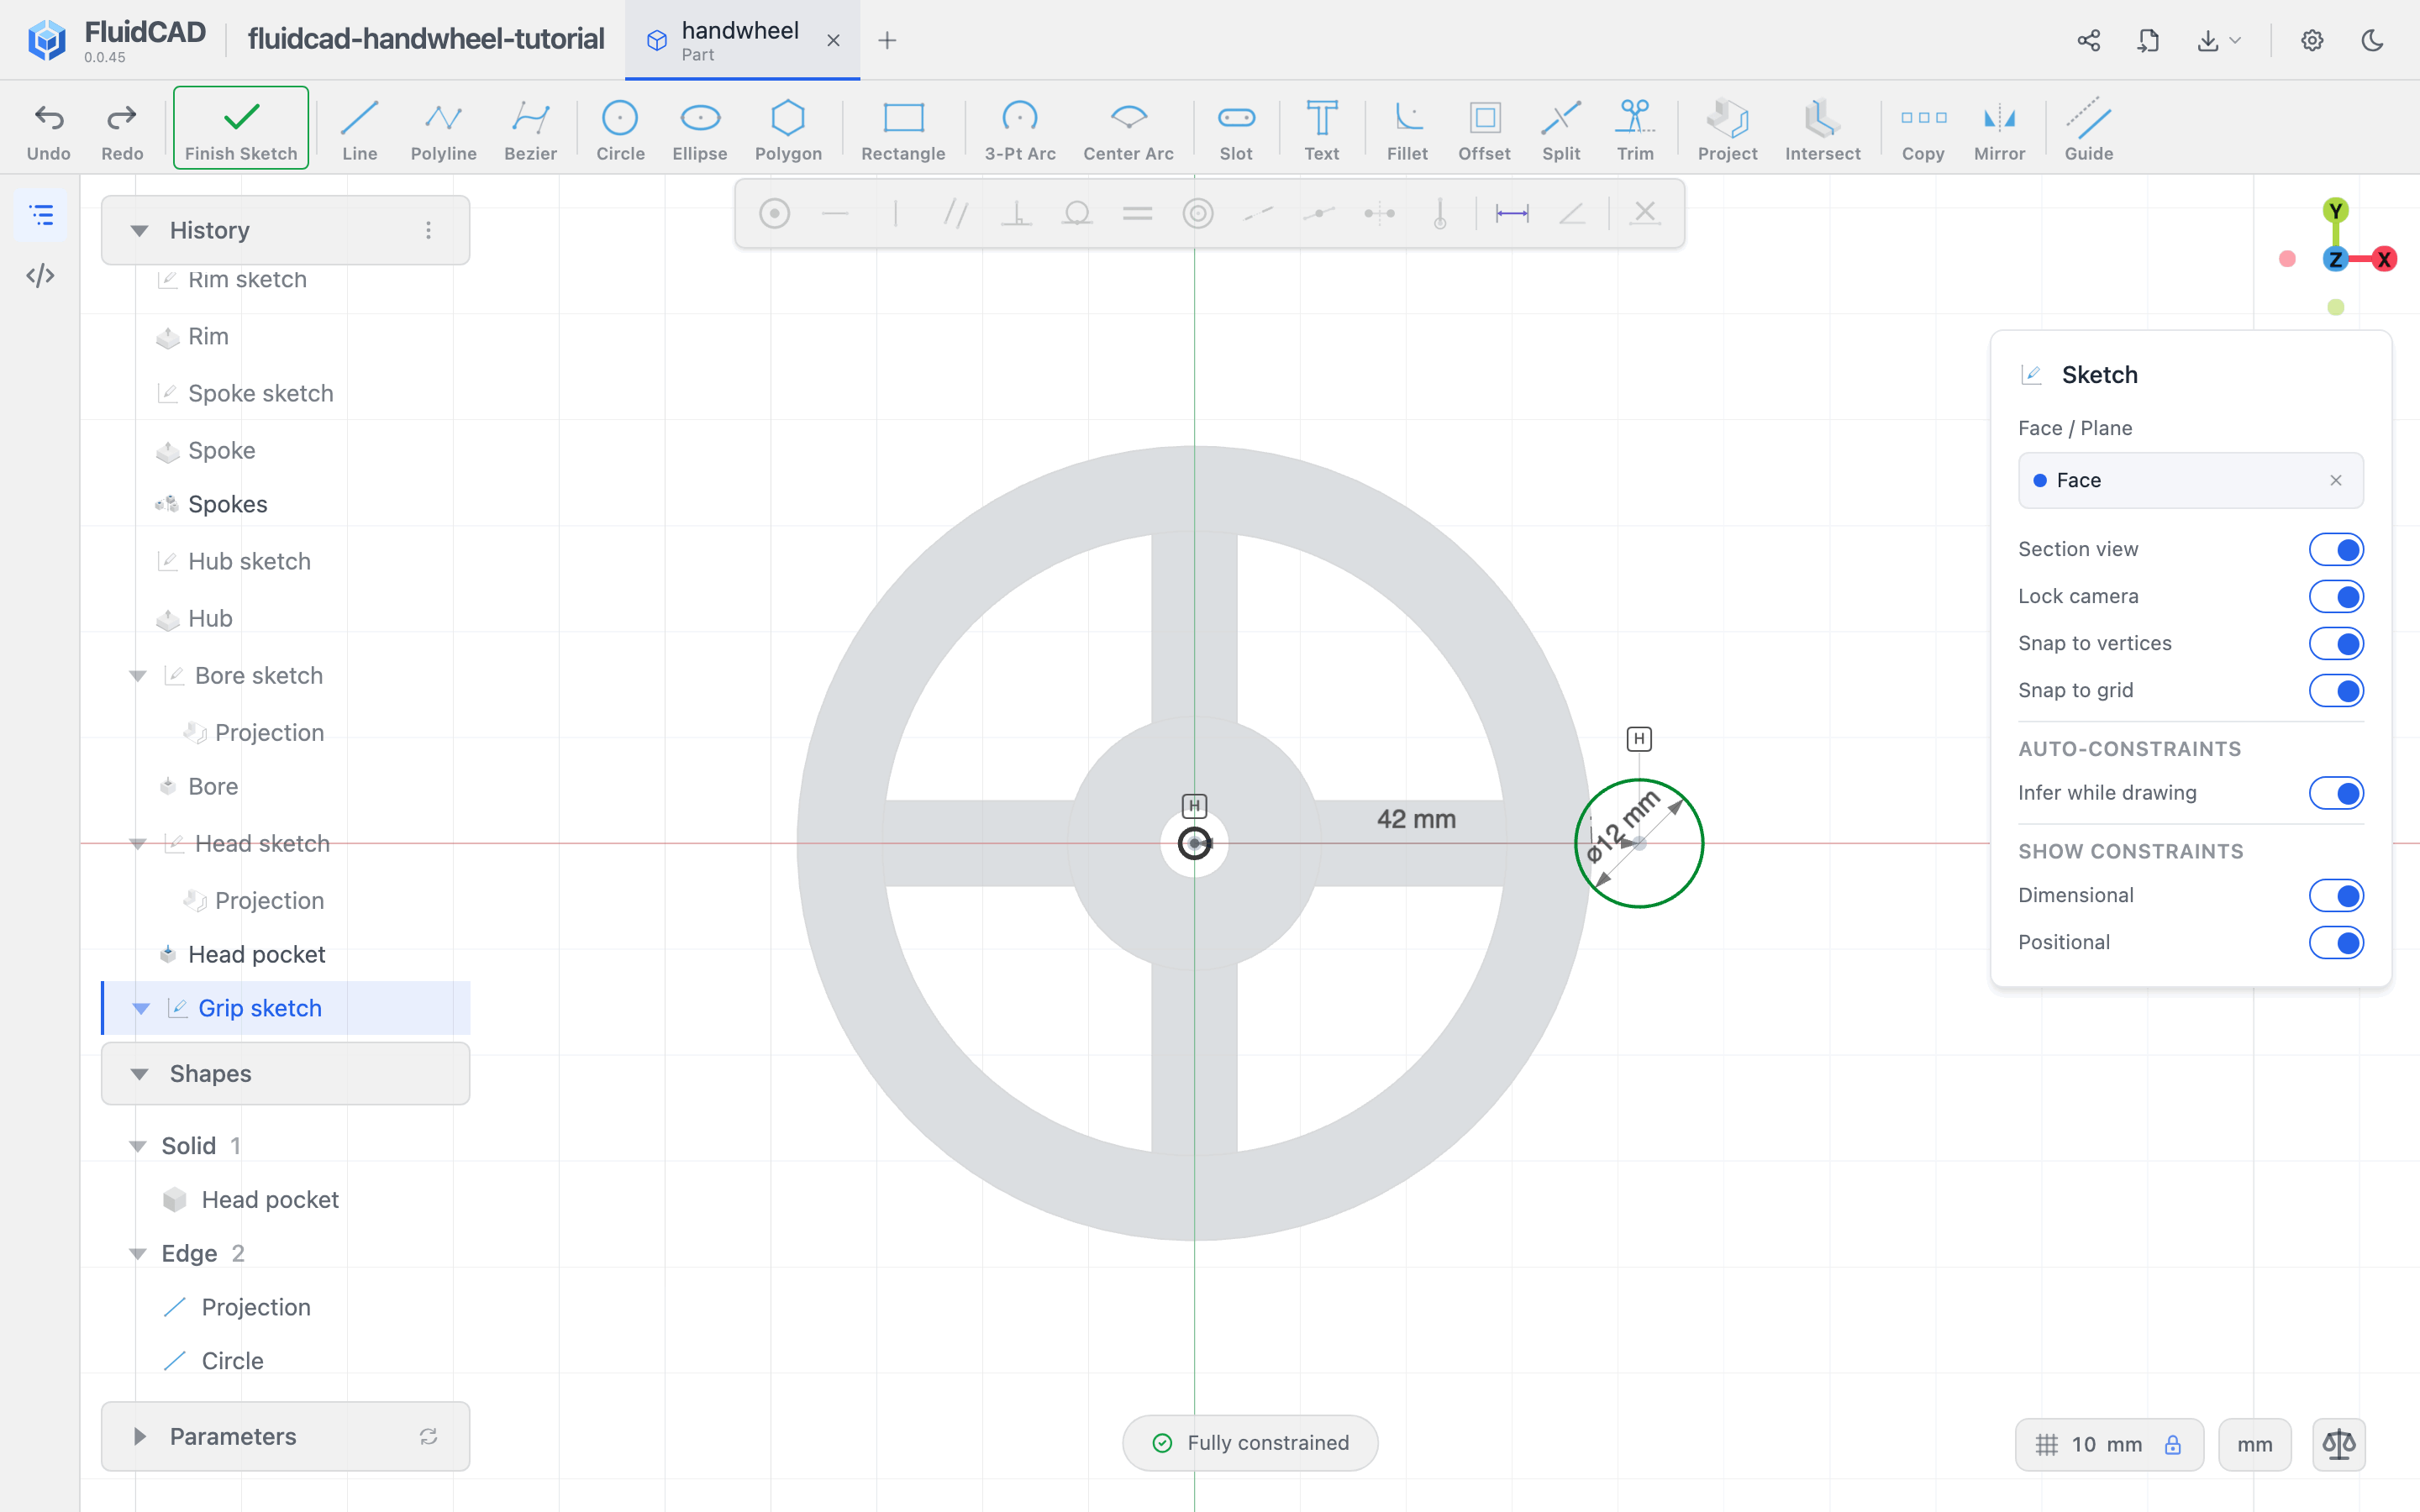The image size is (2420, 1512).
Task: Select the Bezier curve tool
Action: click(x=530, y=129)
